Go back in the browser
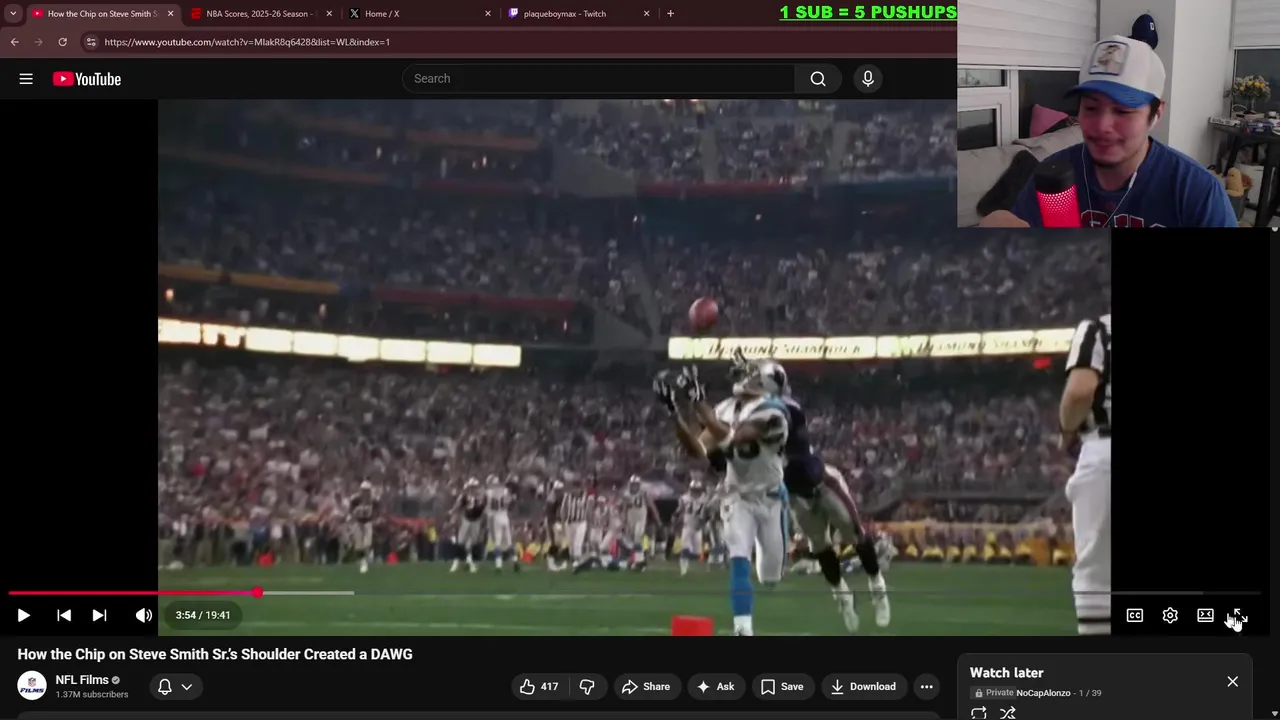Viewport: 1280px width, 720px height. pyautogui.click(x=14, y=42)
